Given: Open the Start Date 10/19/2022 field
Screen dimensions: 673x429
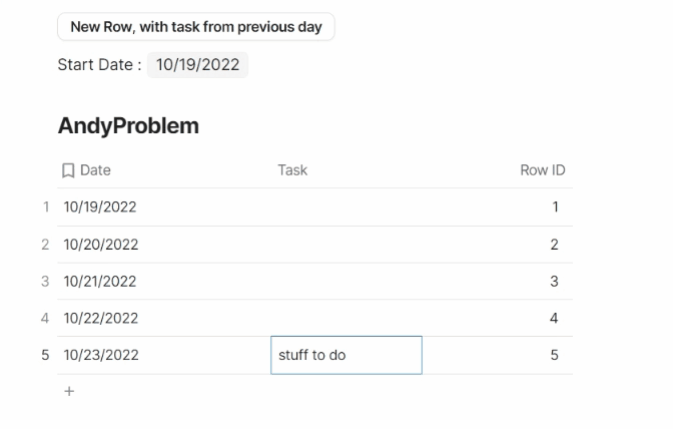Looking at the screenshot, I should 197,65.
